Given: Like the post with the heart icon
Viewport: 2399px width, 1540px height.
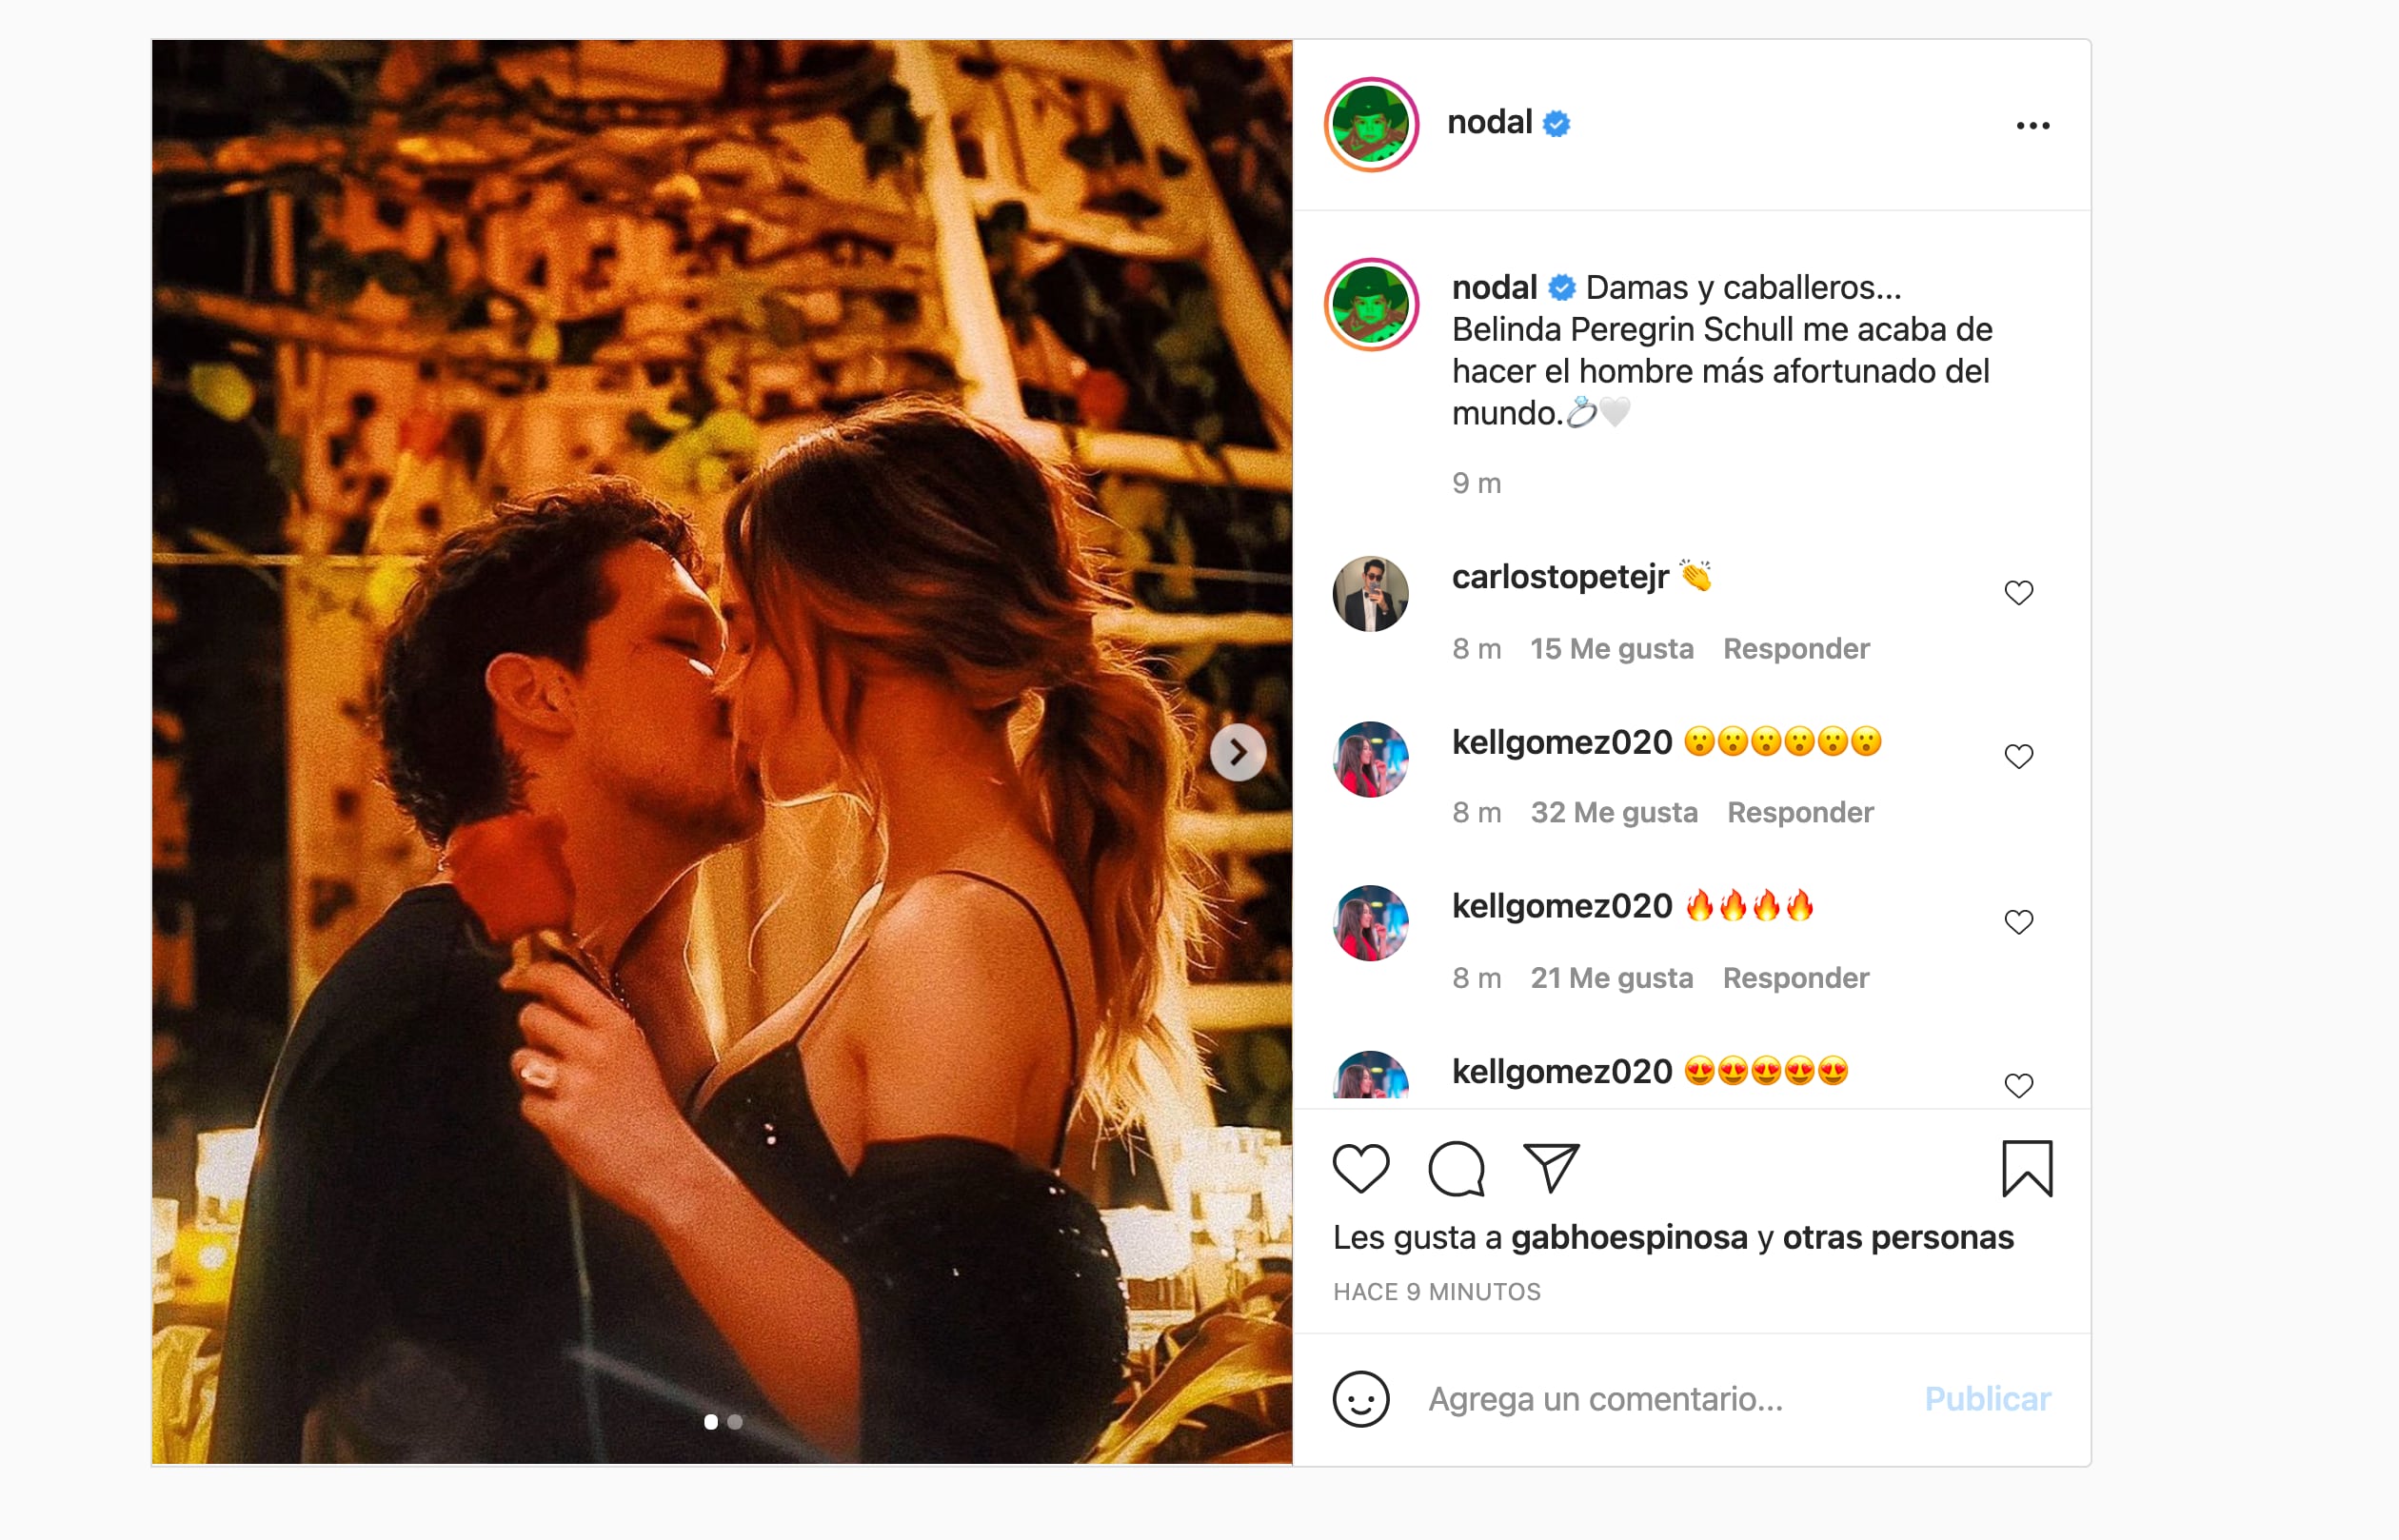Looking at the screenshot, I should coord(1361,1168).
